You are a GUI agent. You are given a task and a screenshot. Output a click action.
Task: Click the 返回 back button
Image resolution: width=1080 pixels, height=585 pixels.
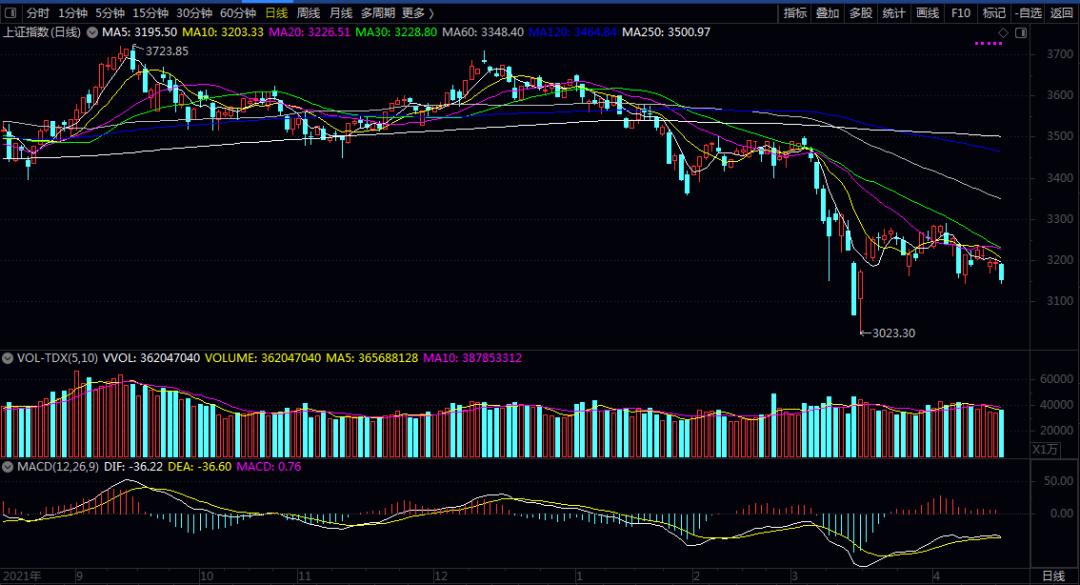click(1061, 13)
